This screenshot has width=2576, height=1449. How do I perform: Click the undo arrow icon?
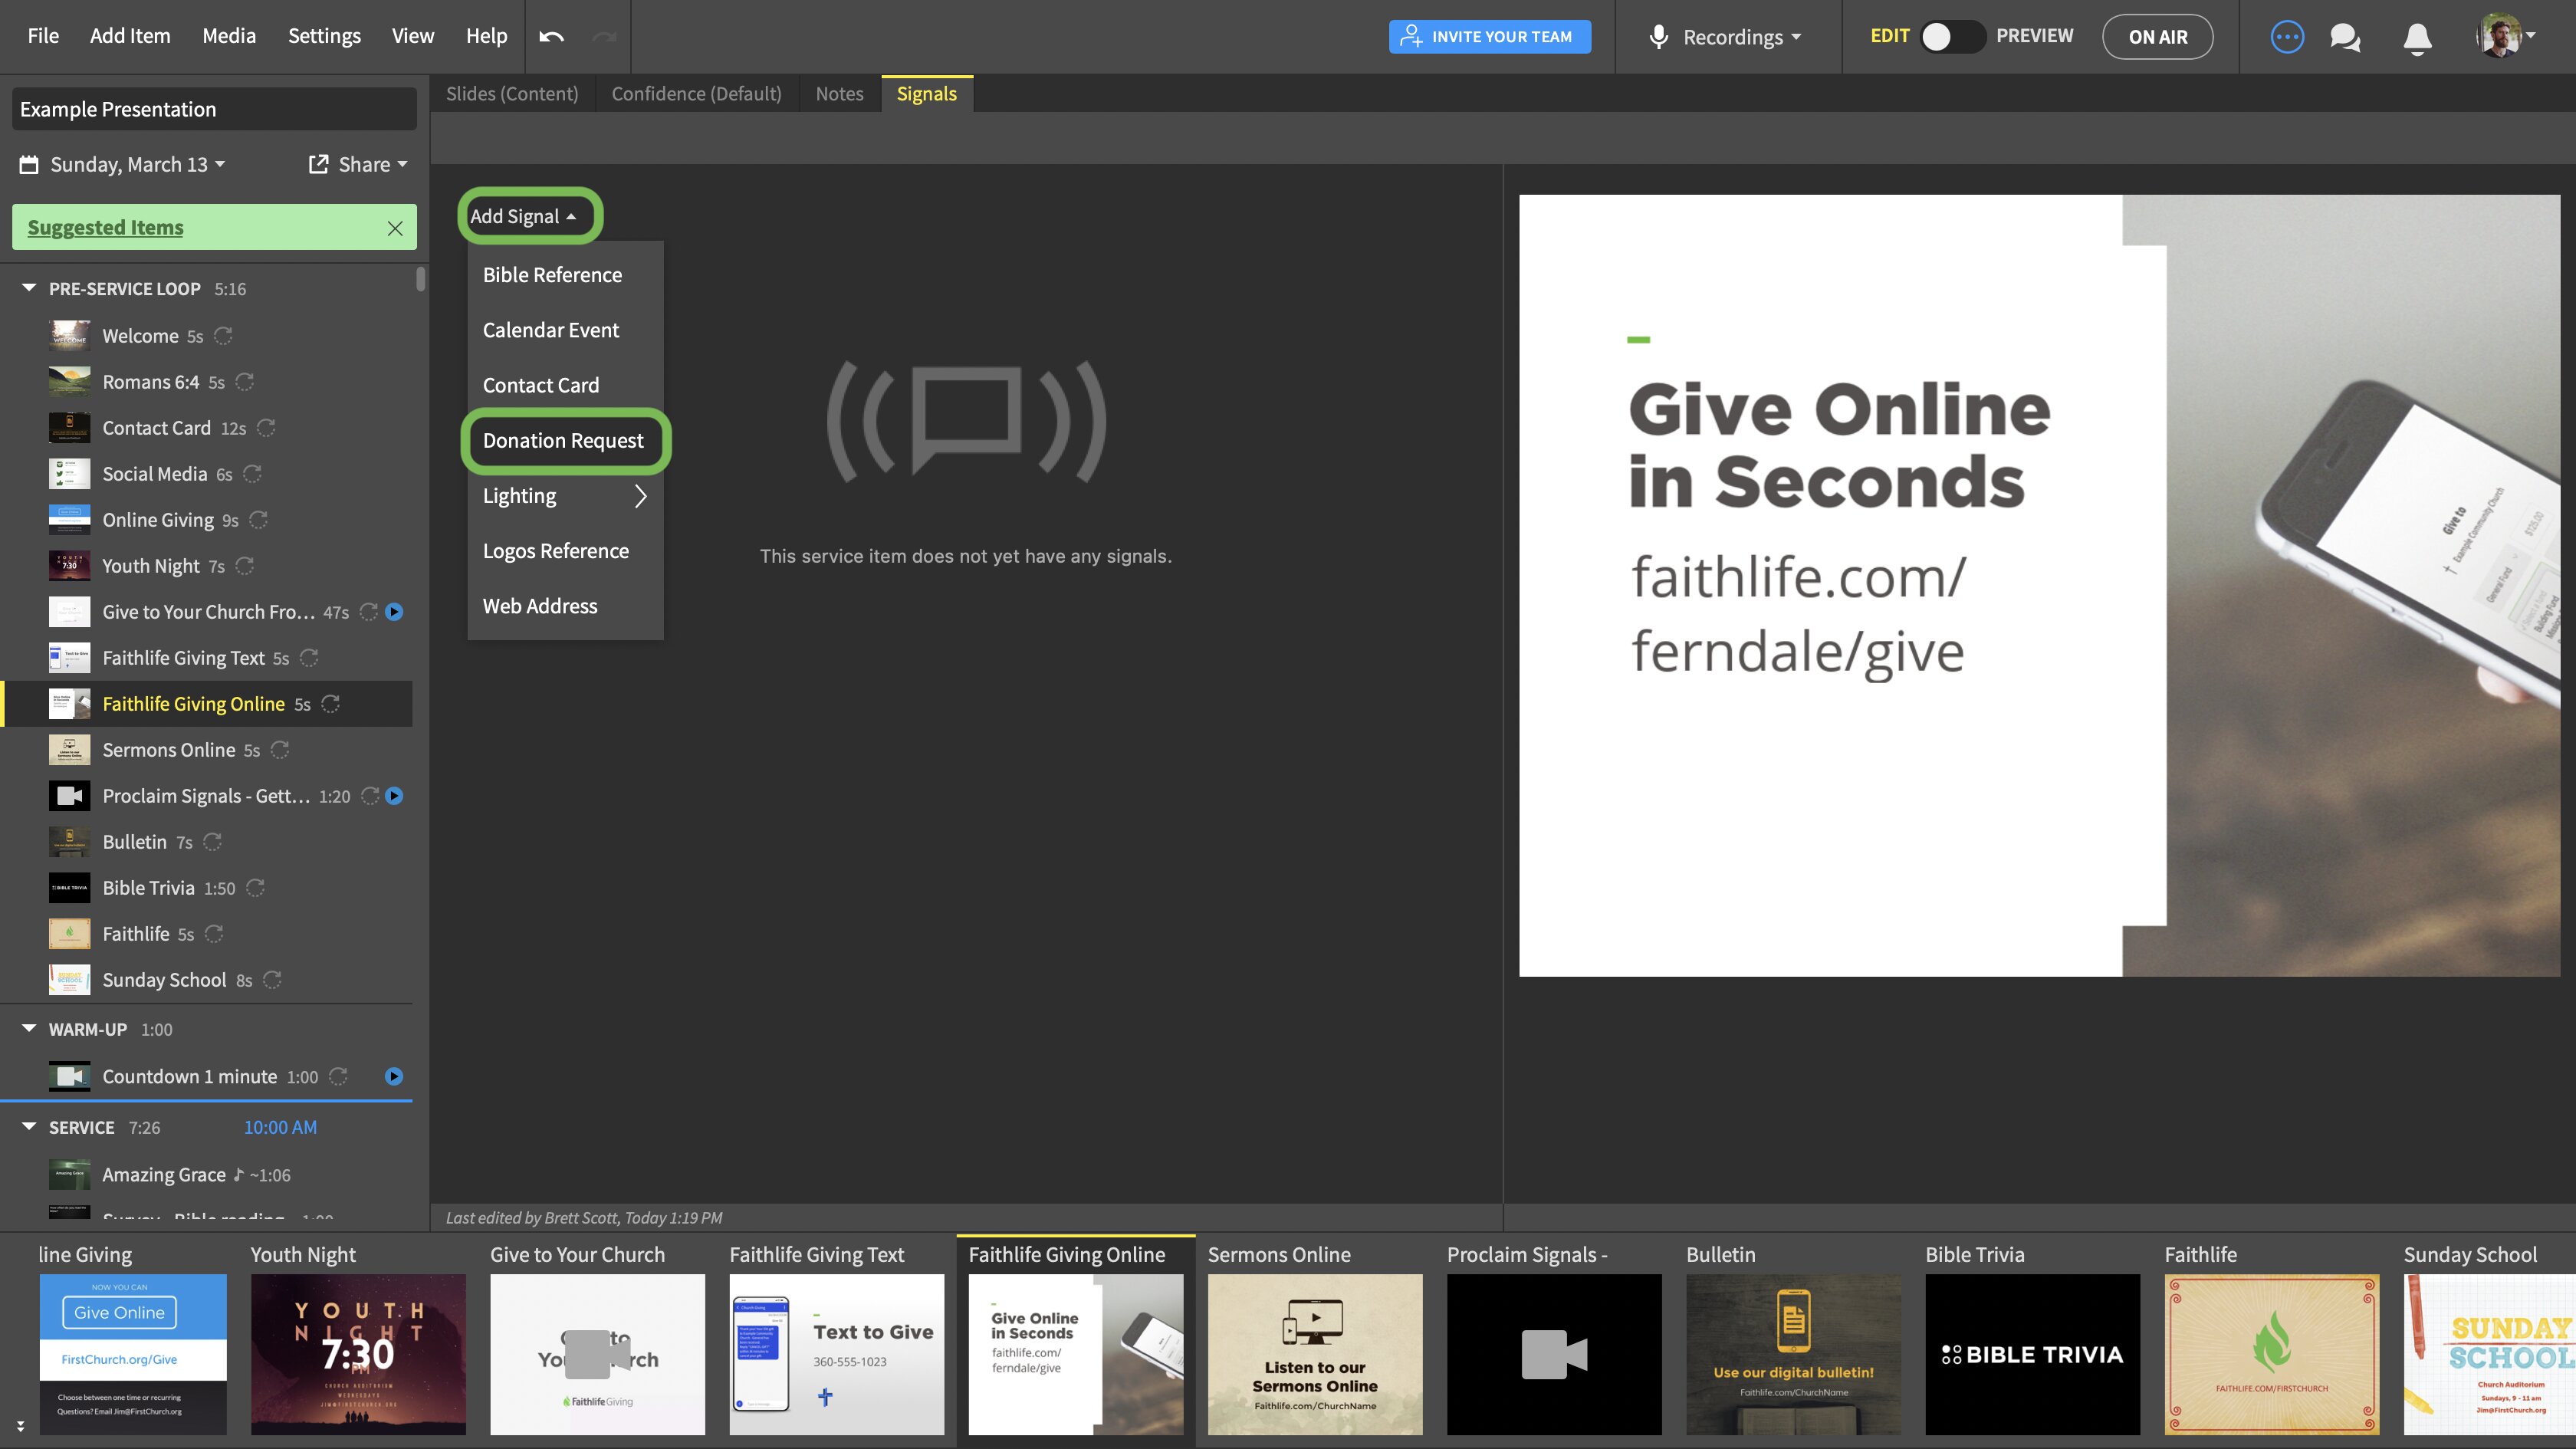[x=552, y=37]
